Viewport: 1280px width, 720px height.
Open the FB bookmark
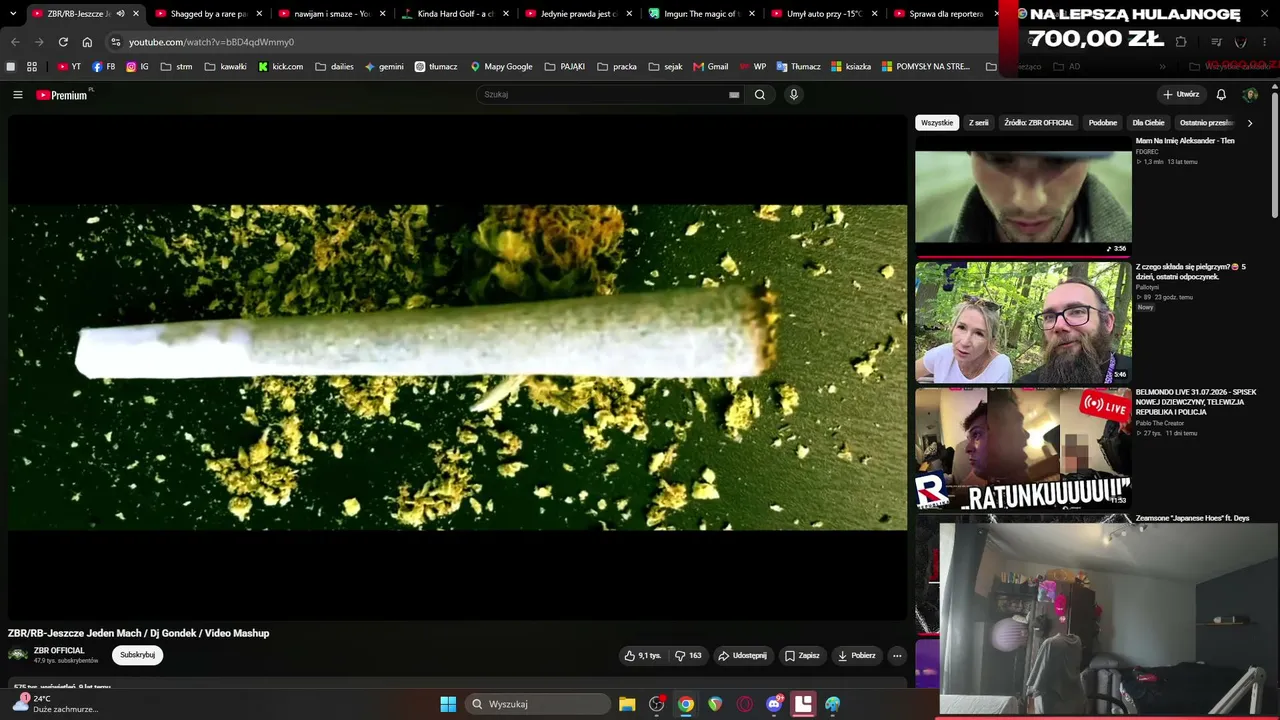pyautogui.click(x=104, y=67)
